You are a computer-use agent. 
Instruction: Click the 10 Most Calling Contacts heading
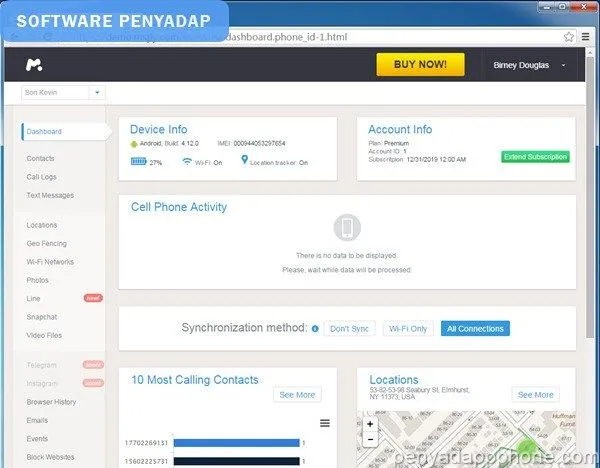click(x=195, y=380)
